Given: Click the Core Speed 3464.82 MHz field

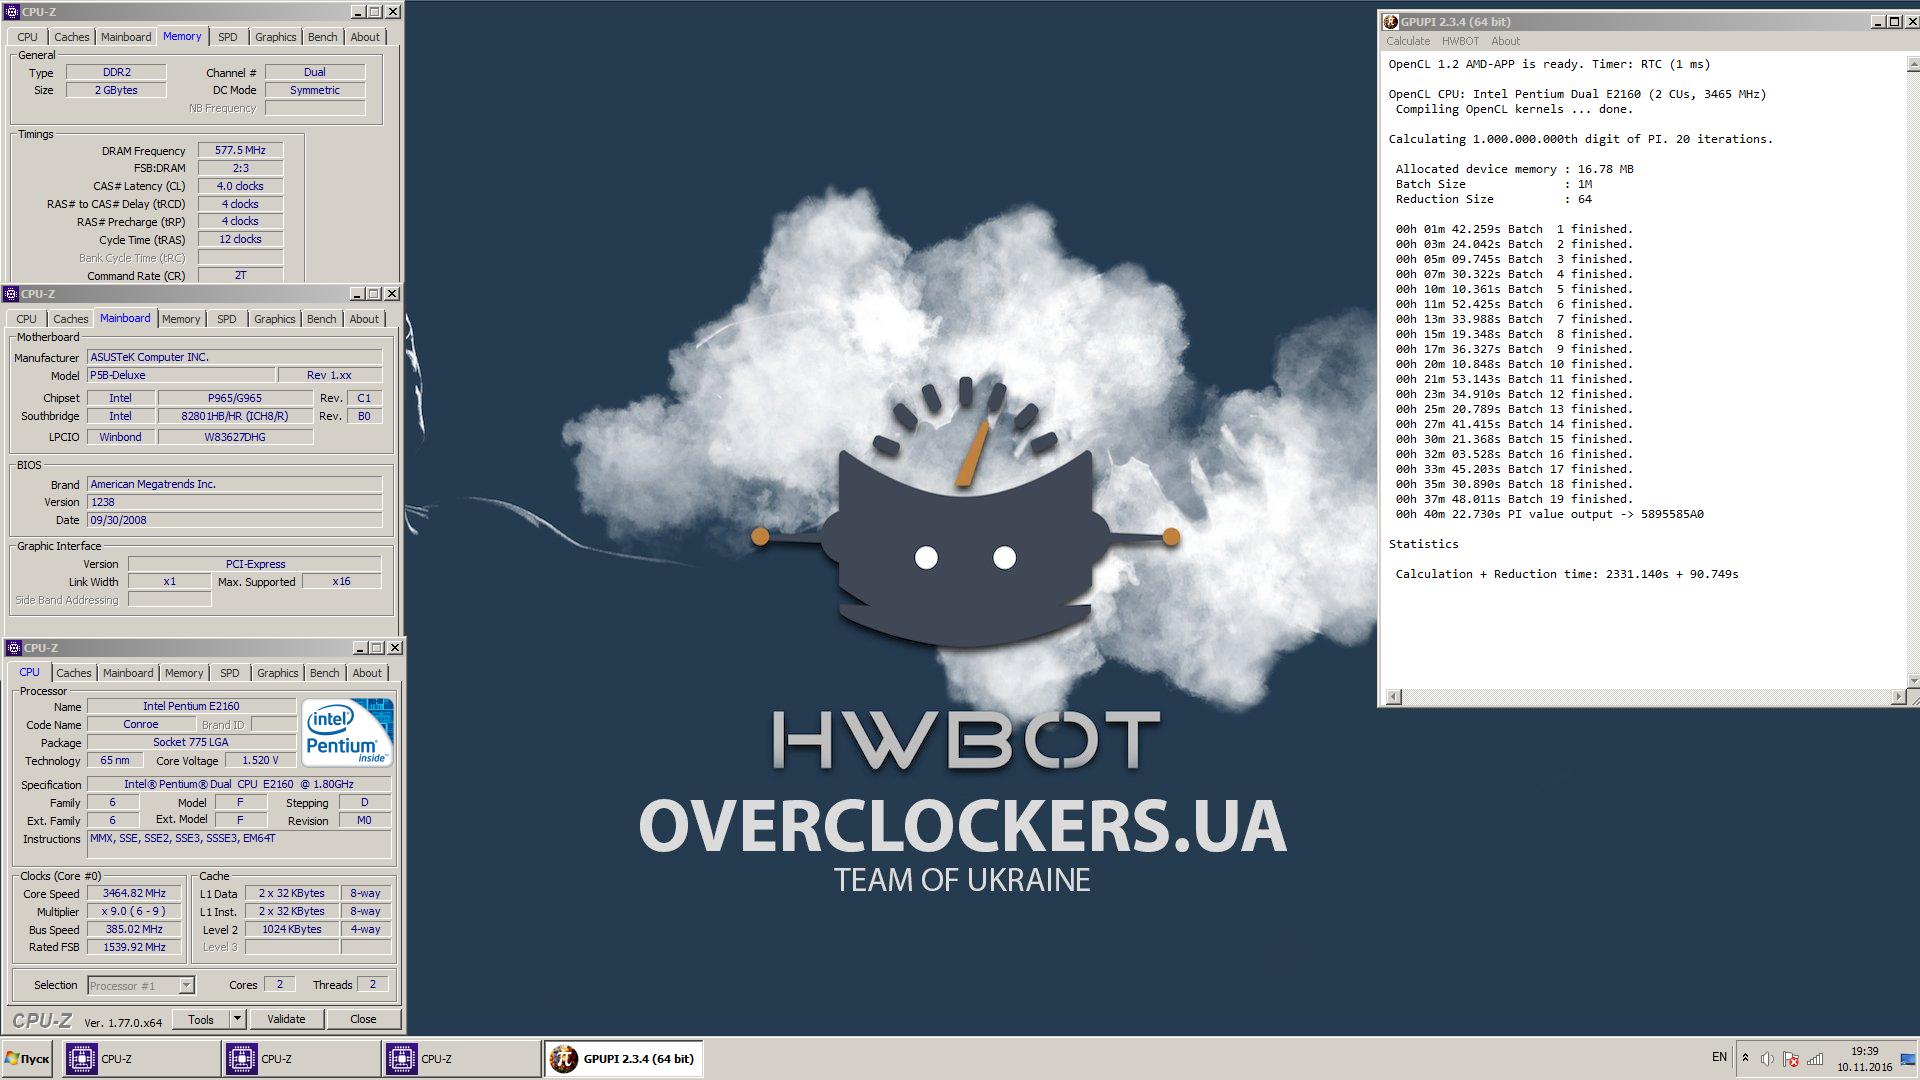Looking at the screenshot, I should pyautogui.click(x=134, y=893).
